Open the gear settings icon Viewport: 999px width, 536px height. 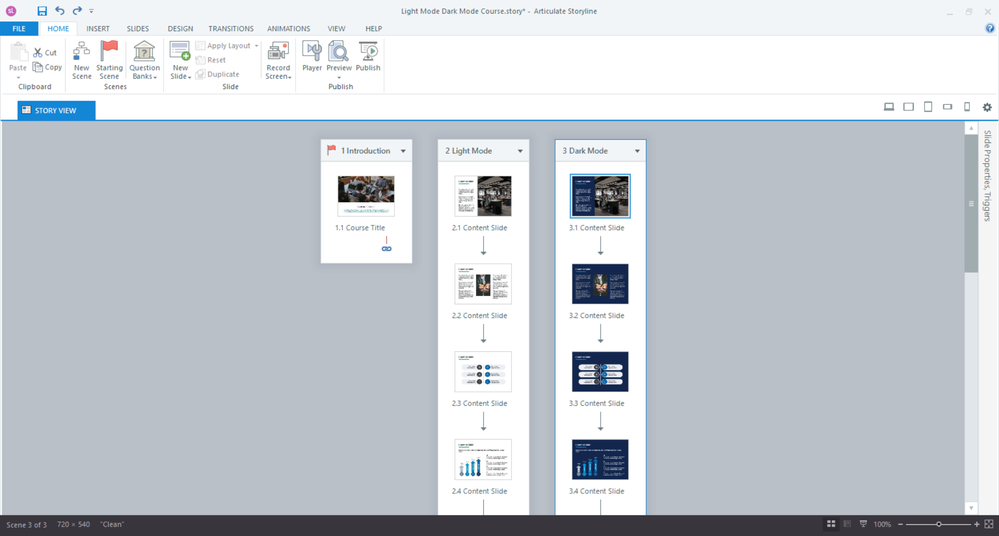click(x=987, y=107)
